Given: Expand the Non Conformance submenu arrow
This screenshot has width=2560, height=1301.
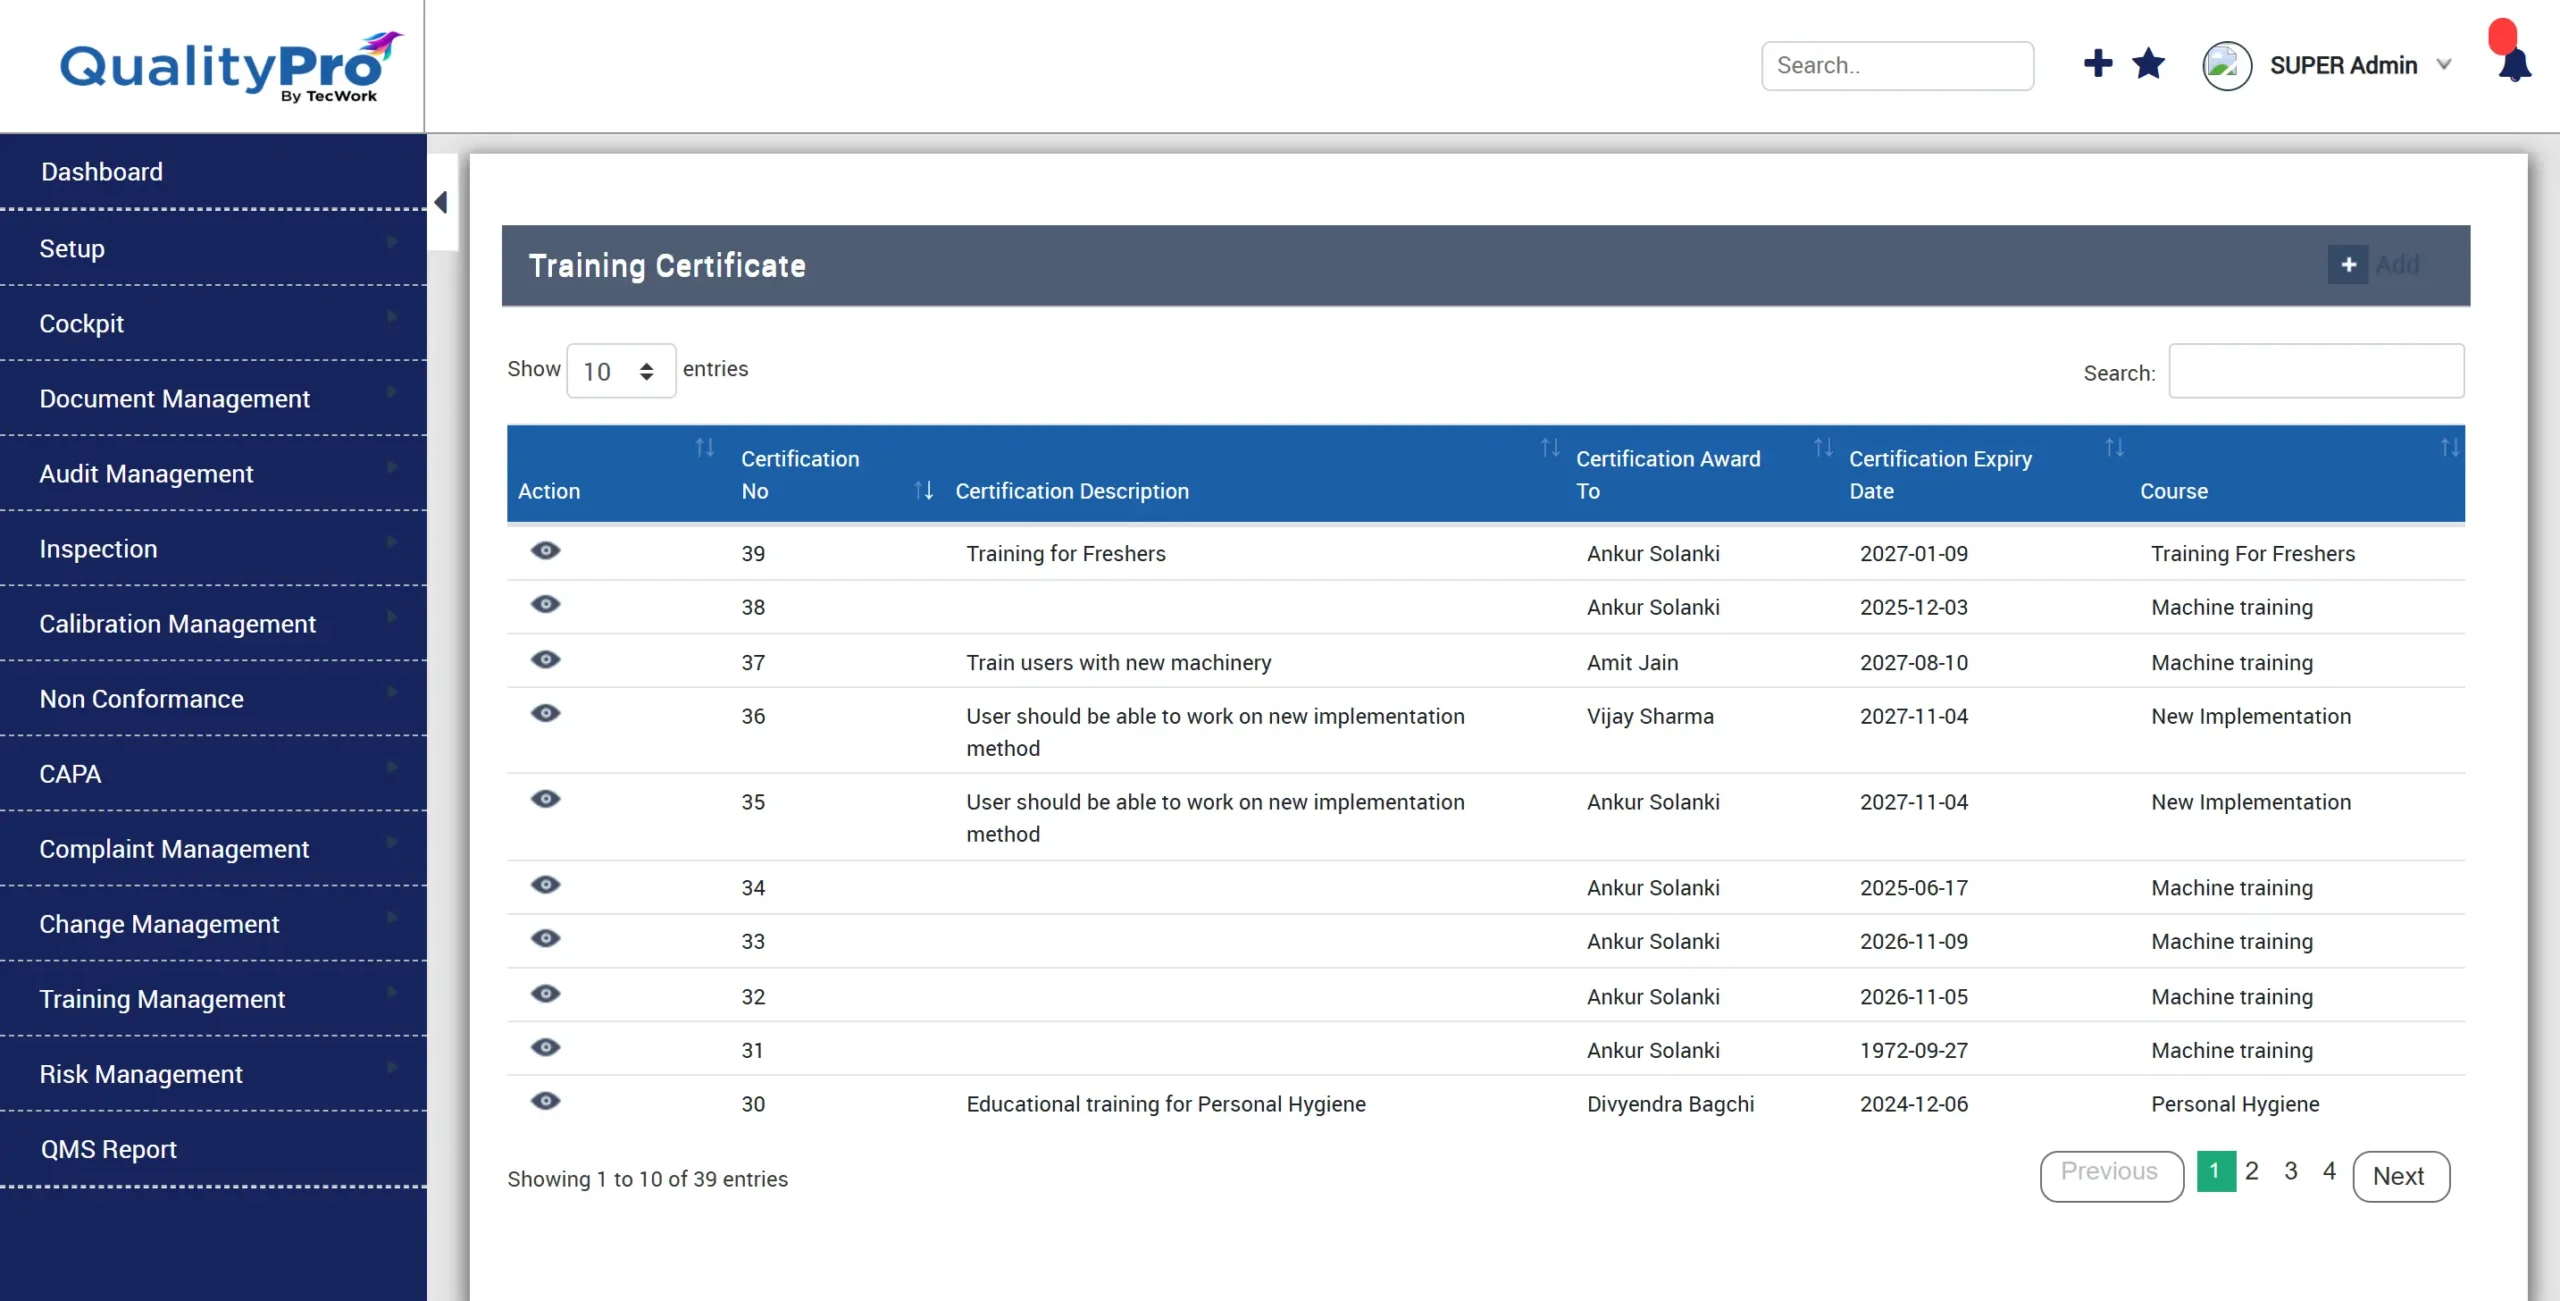Looking at the screenshot, I should click(392, 692).
